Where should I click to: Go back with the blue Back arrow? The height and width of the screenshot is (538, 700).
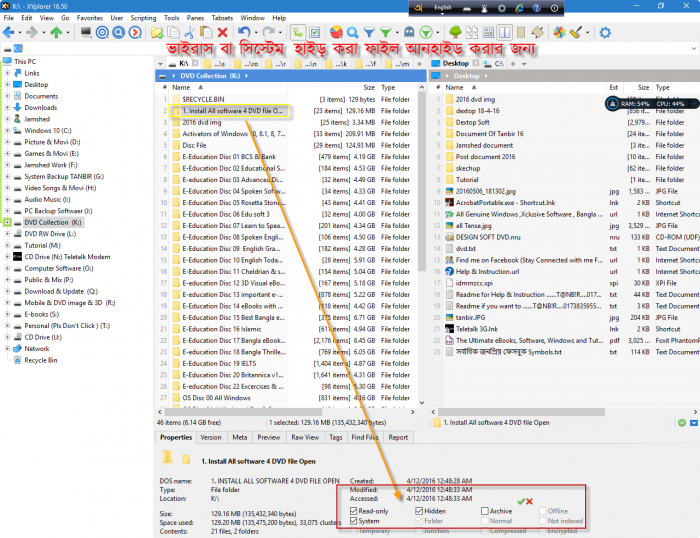(x=8, y=32)
